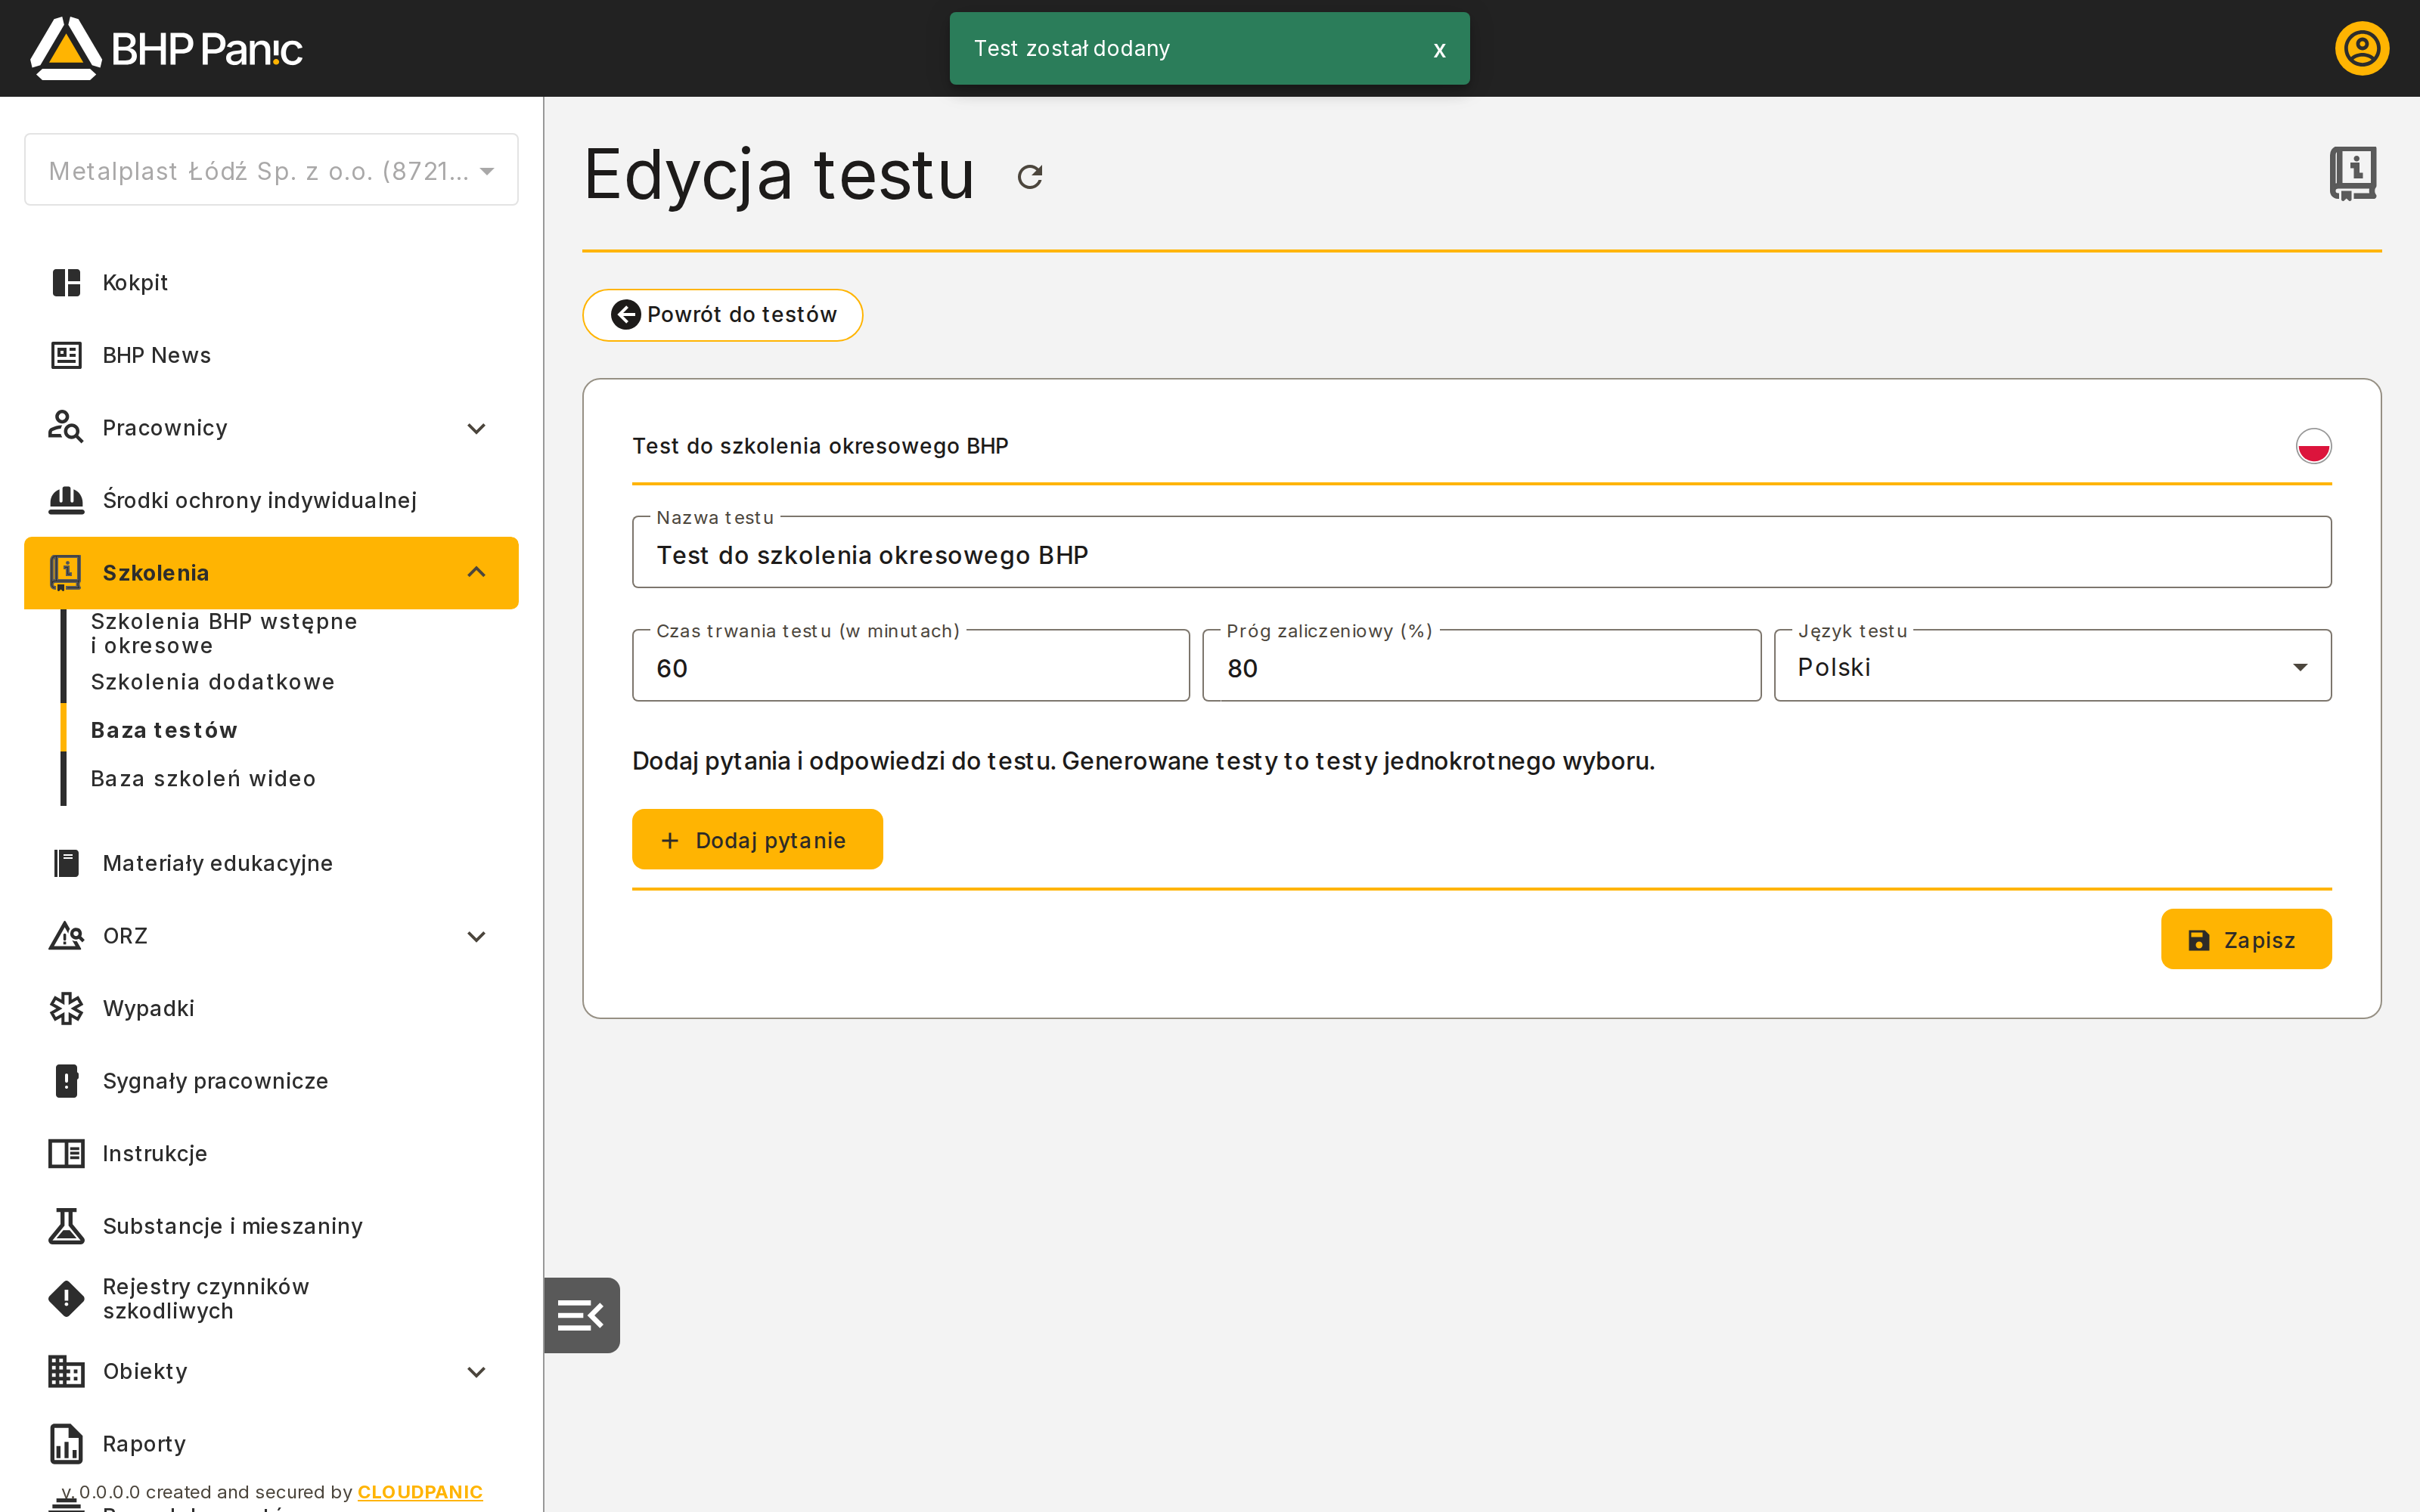Viewport: 2420px width, 1512px height.
Task: Open the Instrukcje menu label
Action: (x=155, y=1153)
